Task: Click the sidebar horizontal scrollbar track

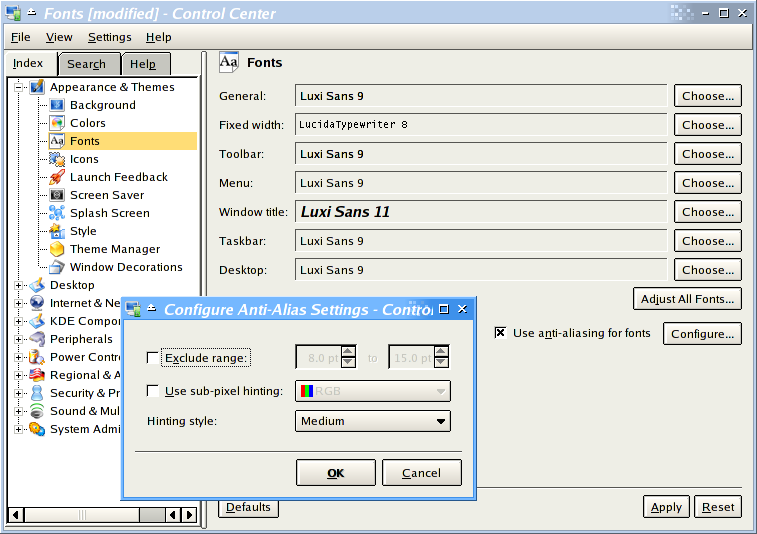Action: [90, 515]
